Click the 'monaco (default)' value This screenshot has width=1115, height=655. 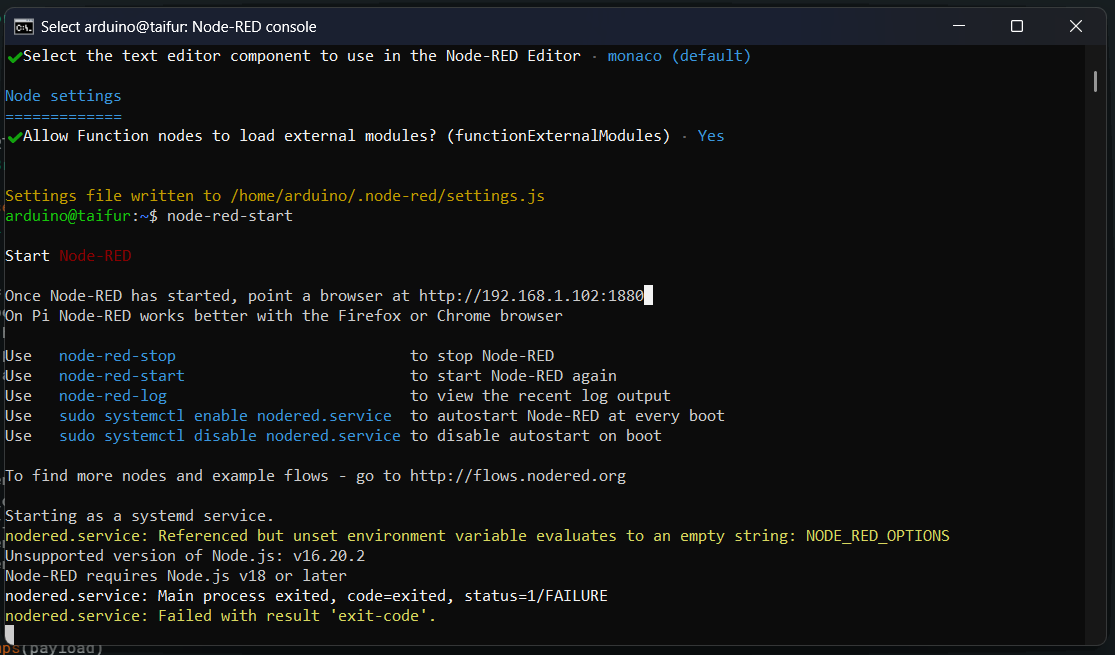point(679,56)
